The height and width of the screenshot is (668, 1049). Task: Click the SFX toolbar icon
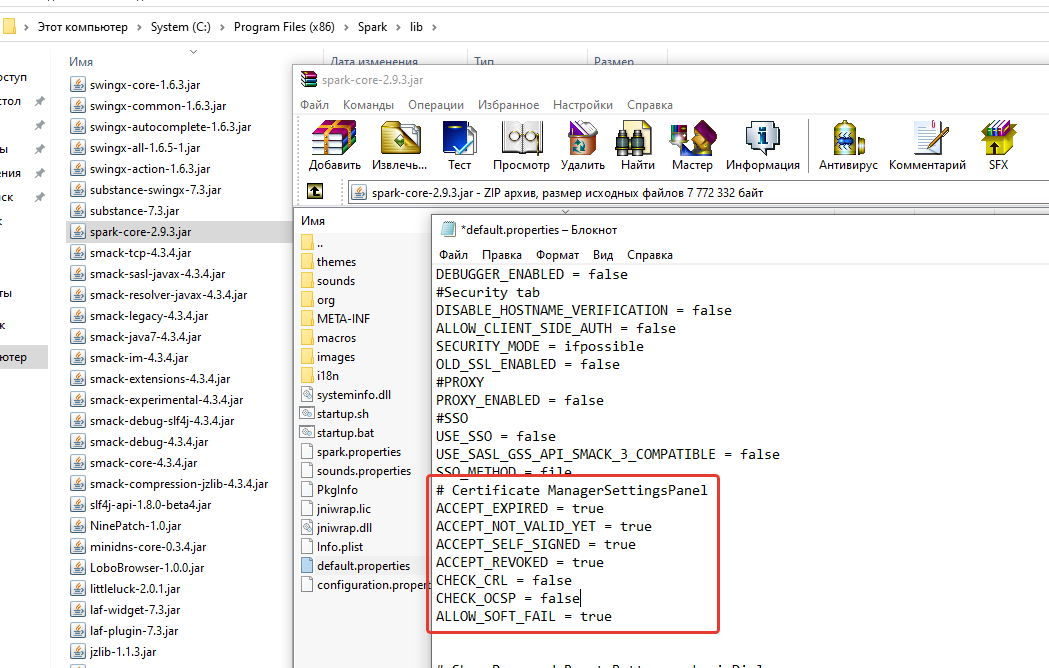point(998,145)
